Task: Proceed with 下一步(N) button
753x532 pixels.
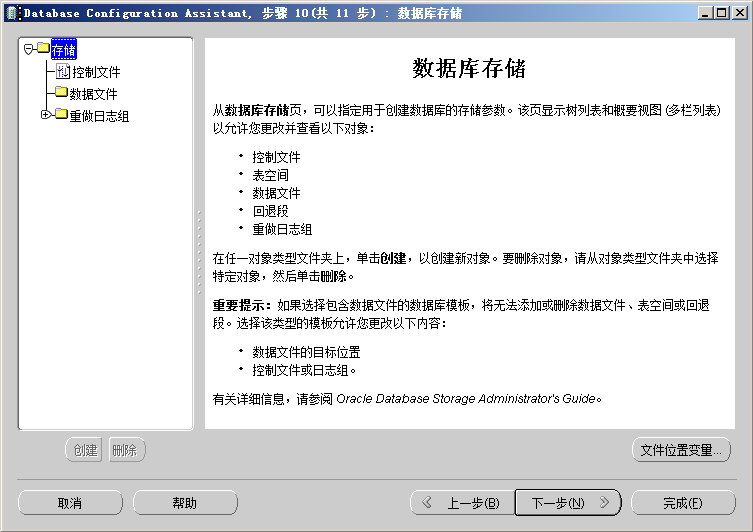Action: [x=568, y=503]
